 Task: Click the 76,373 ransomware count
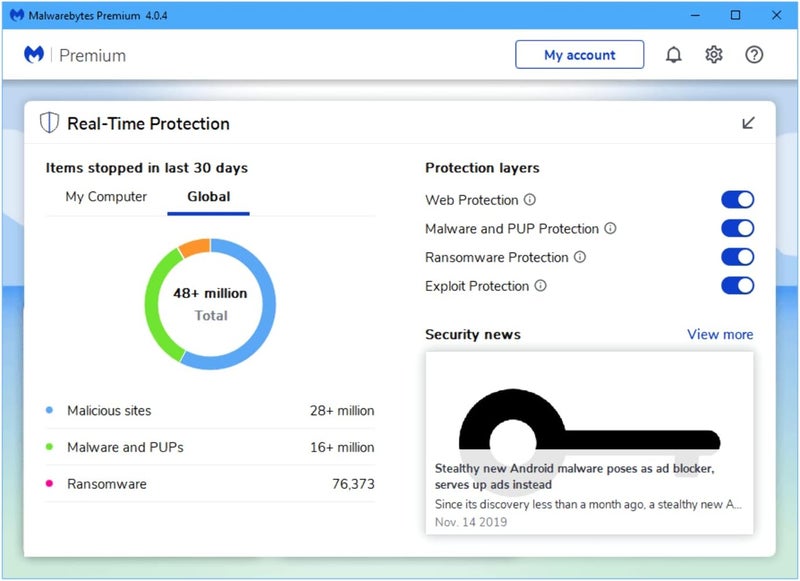353,484
